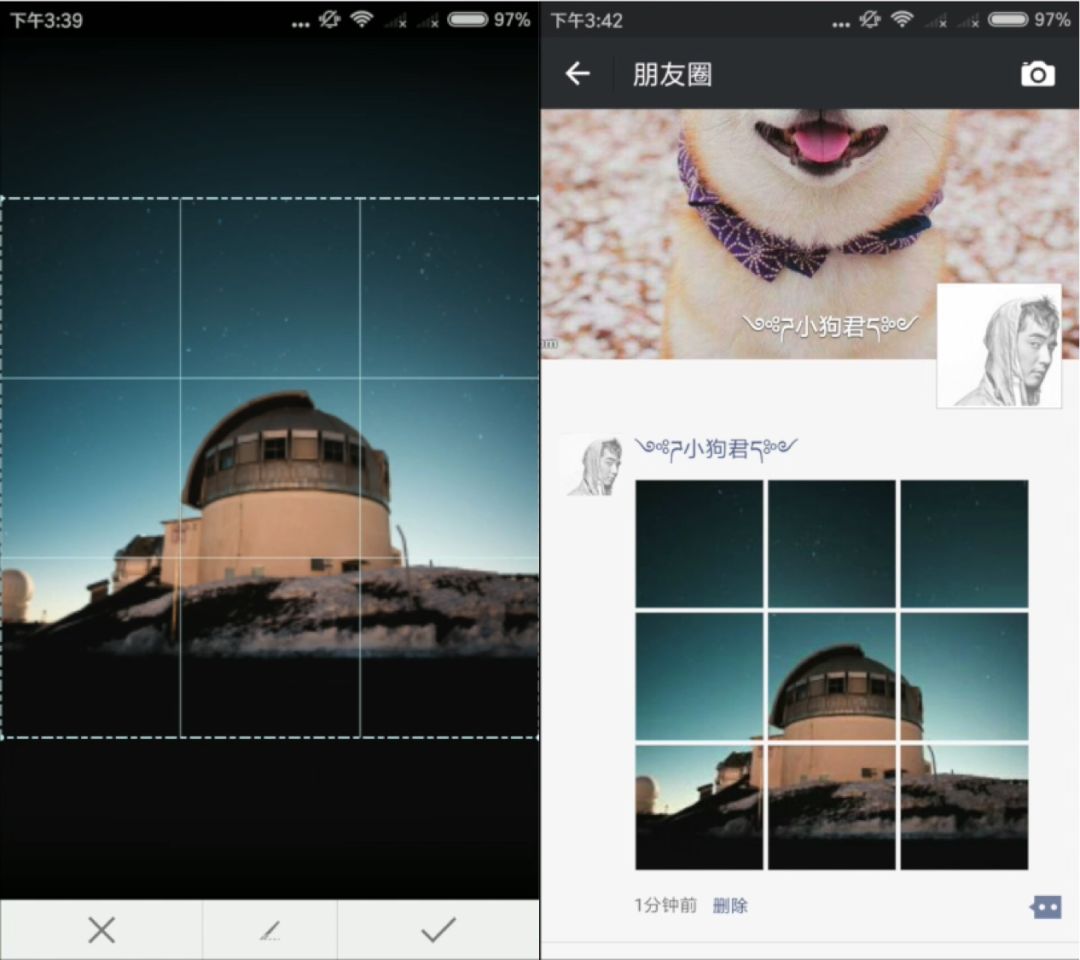Confirm the crop with the checkmark icon

coord(439,930)
